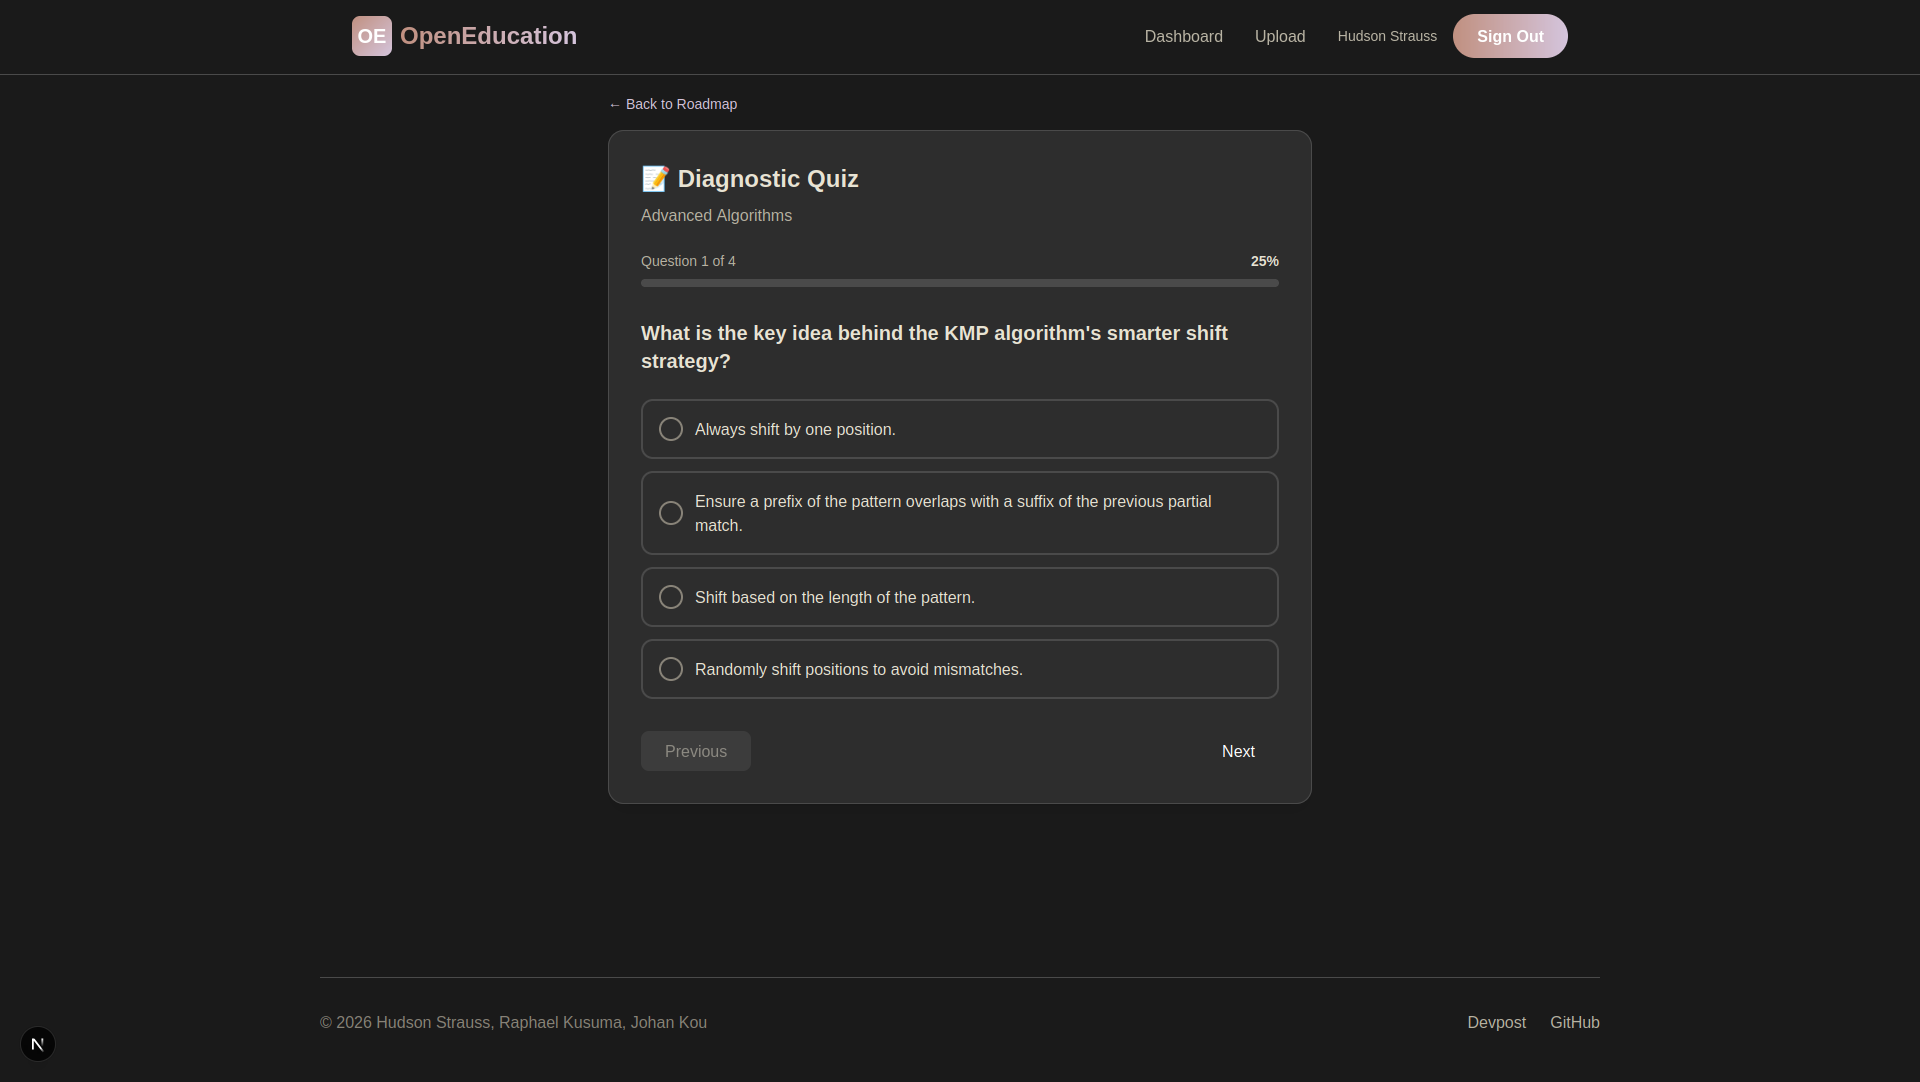Screen dimensions: 1920x1082
Task: Click the OpenEducation brand title
Action: (488, 36)
